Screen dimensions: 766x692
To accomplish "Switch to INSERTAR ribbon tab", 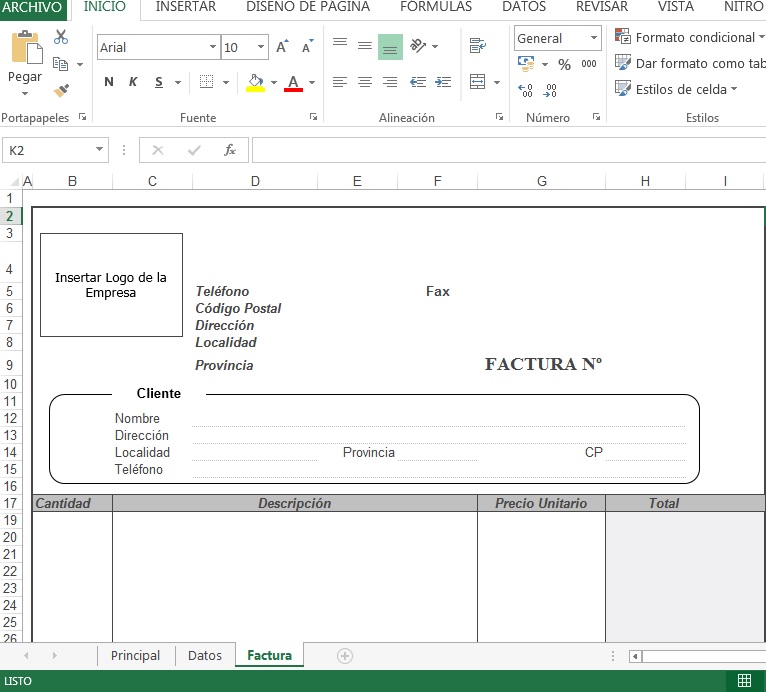I will coord(186,7).
